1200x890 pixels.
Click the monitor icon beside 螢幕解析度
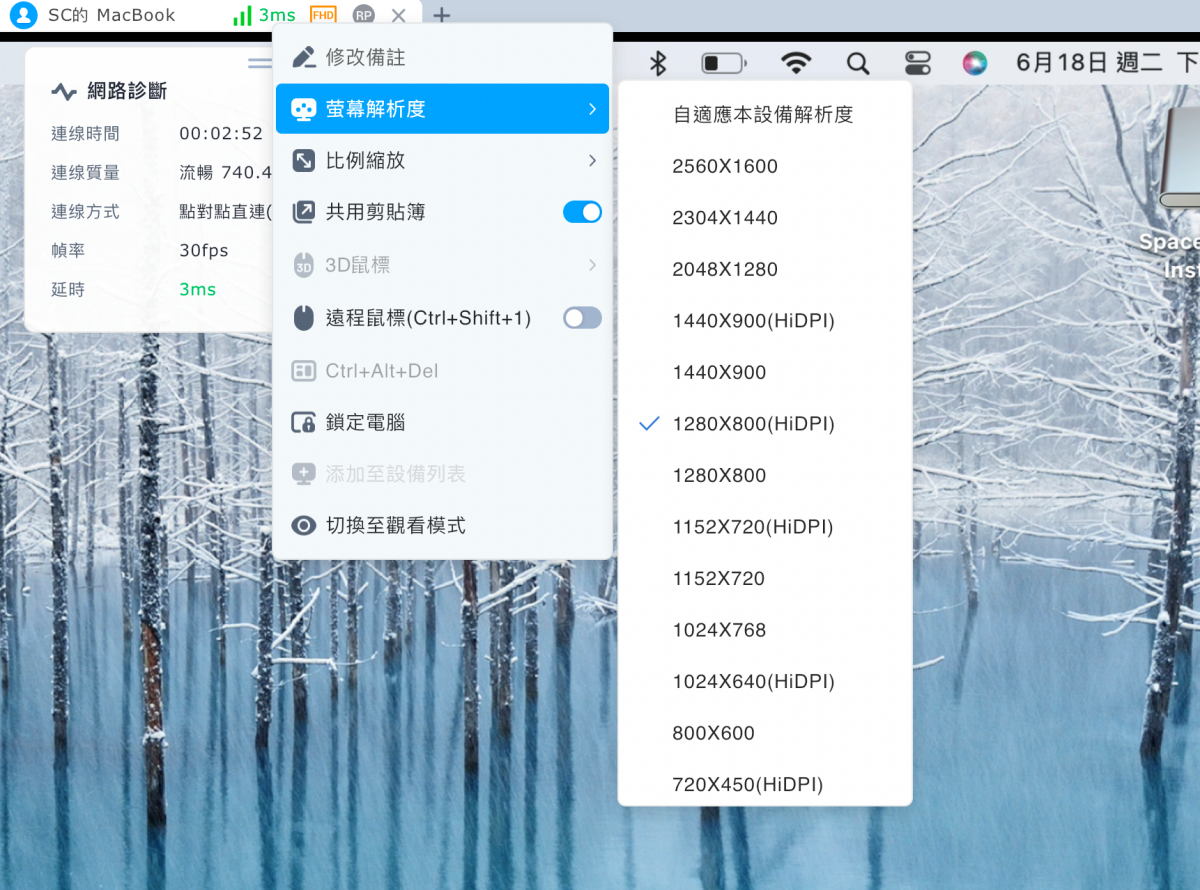click(304, 109)
